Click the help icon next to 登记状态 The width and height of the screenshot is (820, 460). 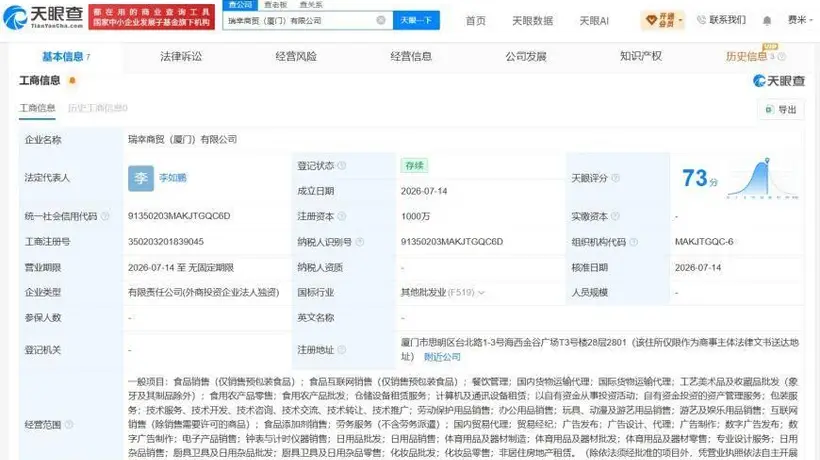[x=341, y=166]
